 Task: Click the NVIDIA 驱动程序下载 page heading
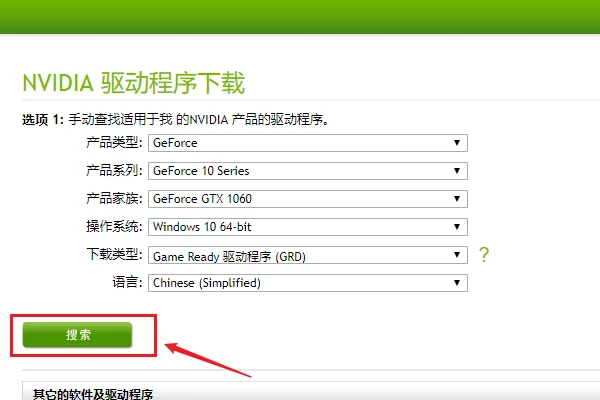tap(134, 83)
